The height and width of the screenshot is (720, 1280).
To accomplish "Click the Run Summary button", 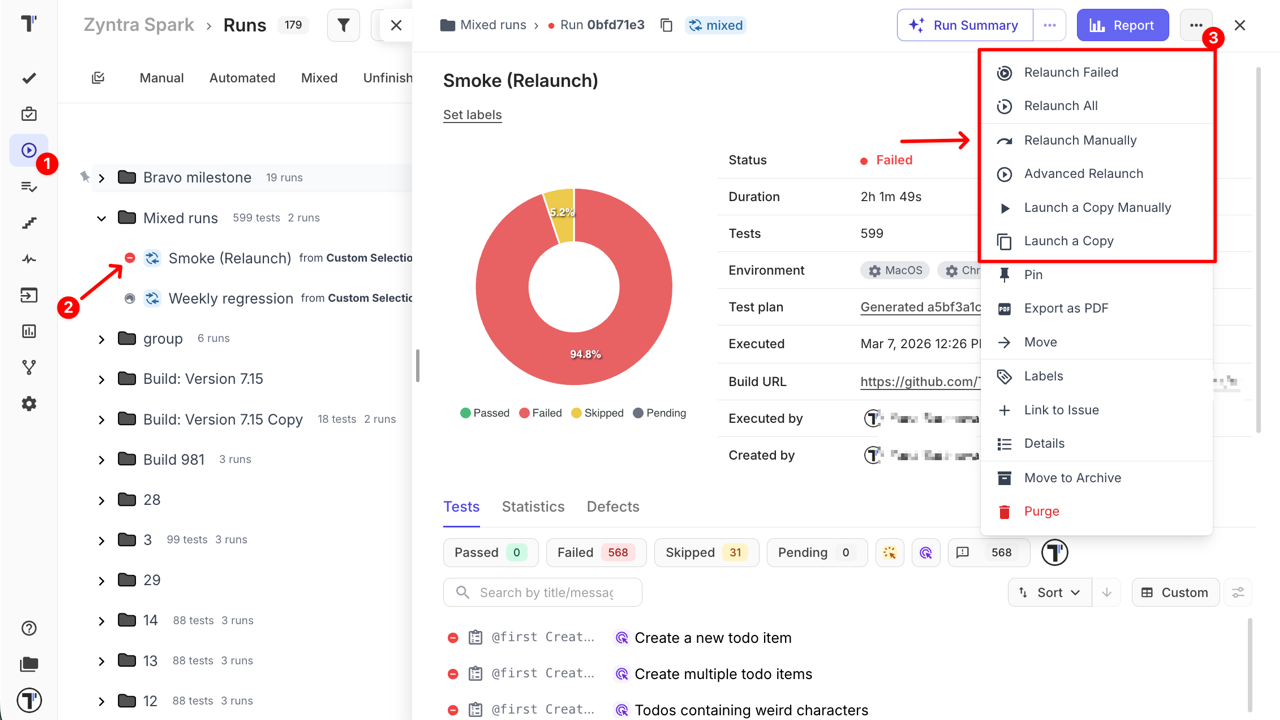I will tap(963, 25).
